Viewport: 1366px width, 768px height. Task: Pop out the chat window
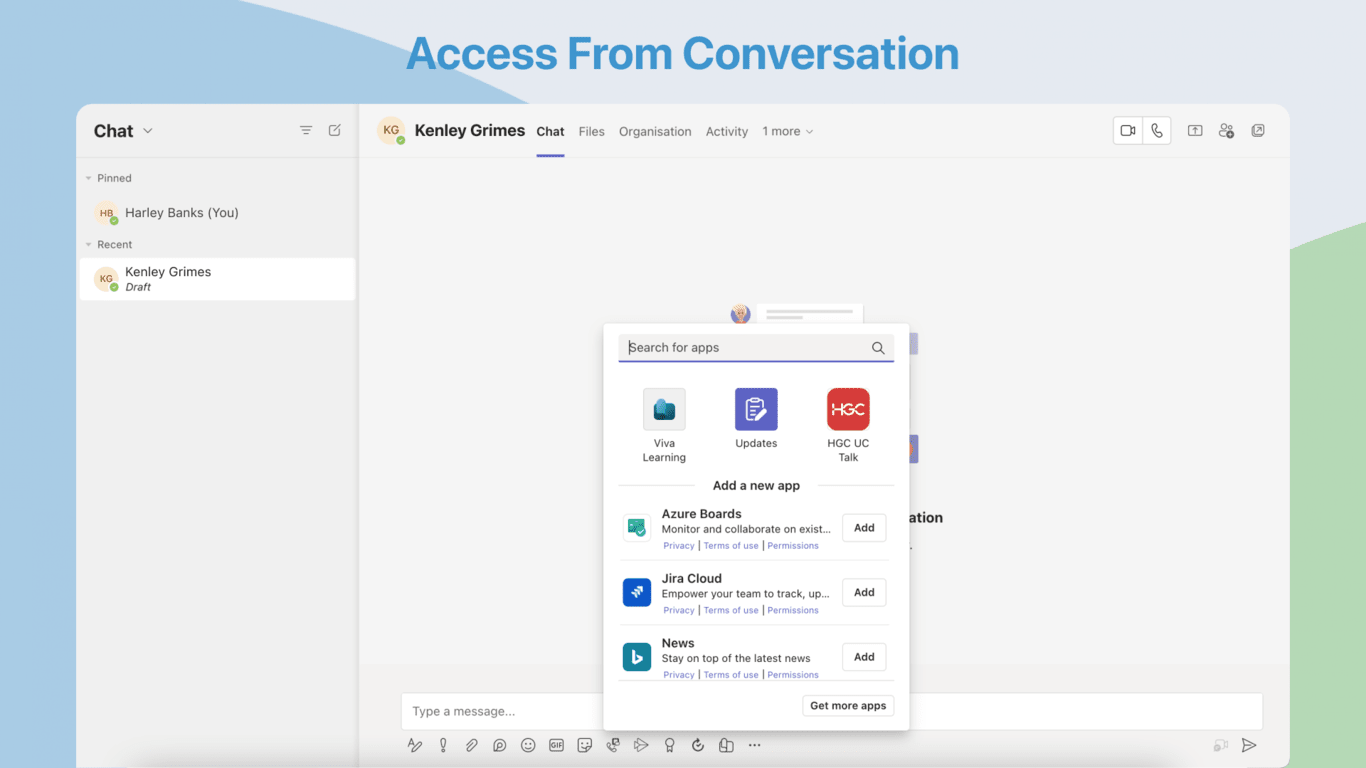click(x=1258, y=131)
